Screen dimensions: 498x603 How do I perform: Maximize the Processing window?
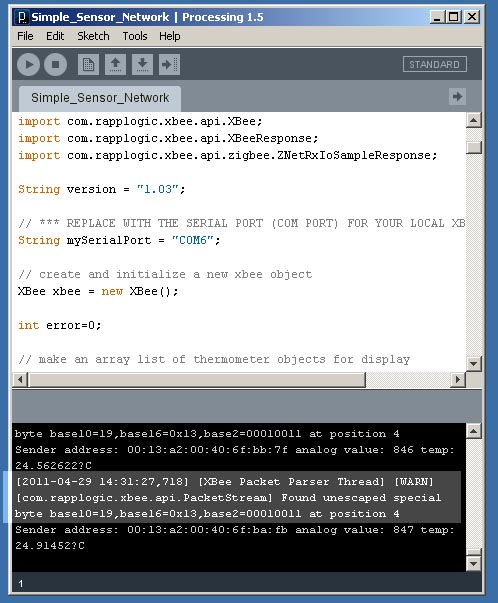coord(454,17)
